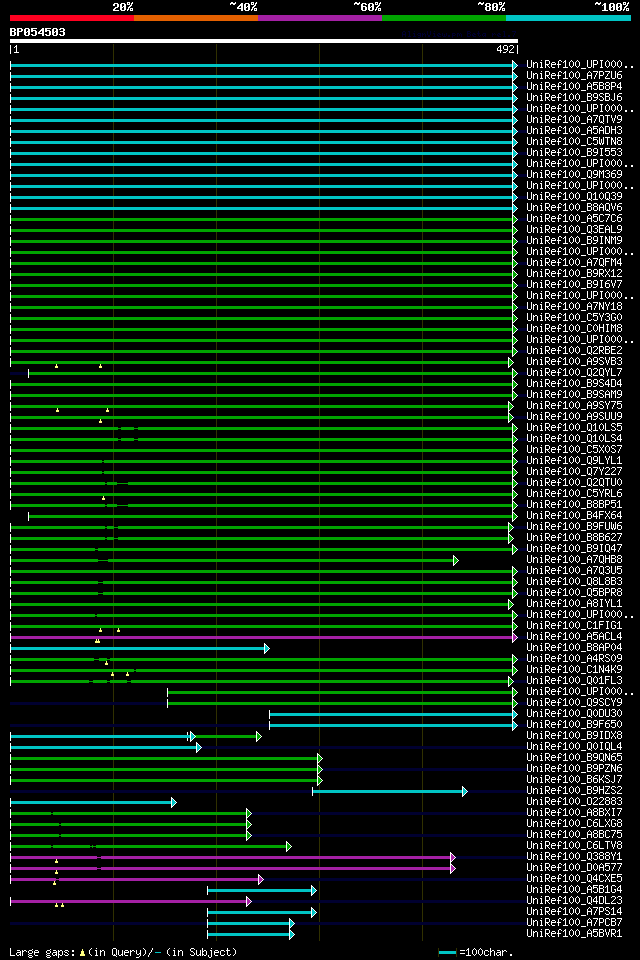Click green alignment bar for UniRef100_C6LTV8
The height and width of the screenshot is (960, 640).
pos(151,847)
